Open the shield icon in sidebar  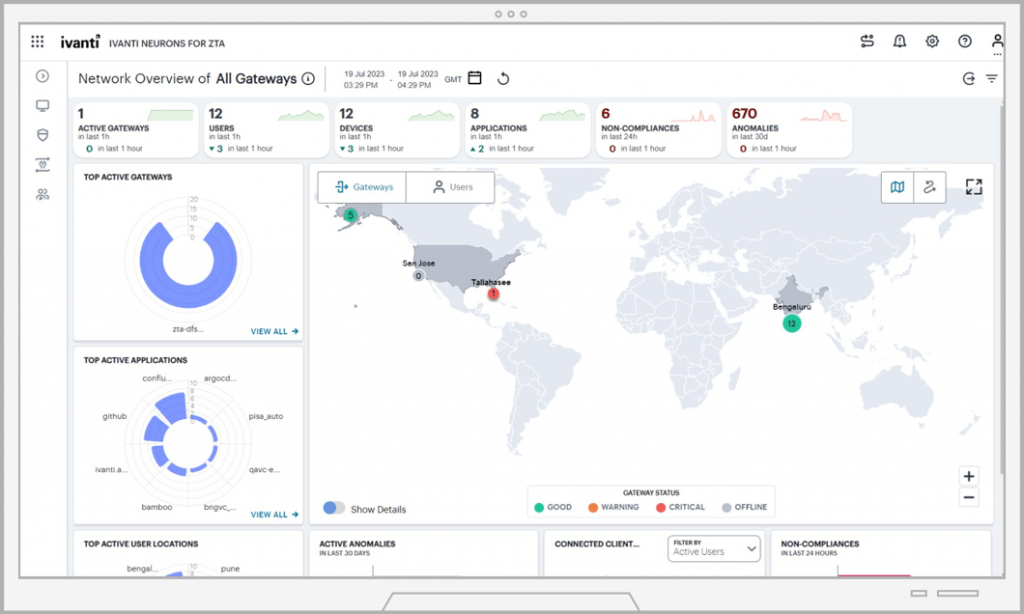tap(42, 135)
